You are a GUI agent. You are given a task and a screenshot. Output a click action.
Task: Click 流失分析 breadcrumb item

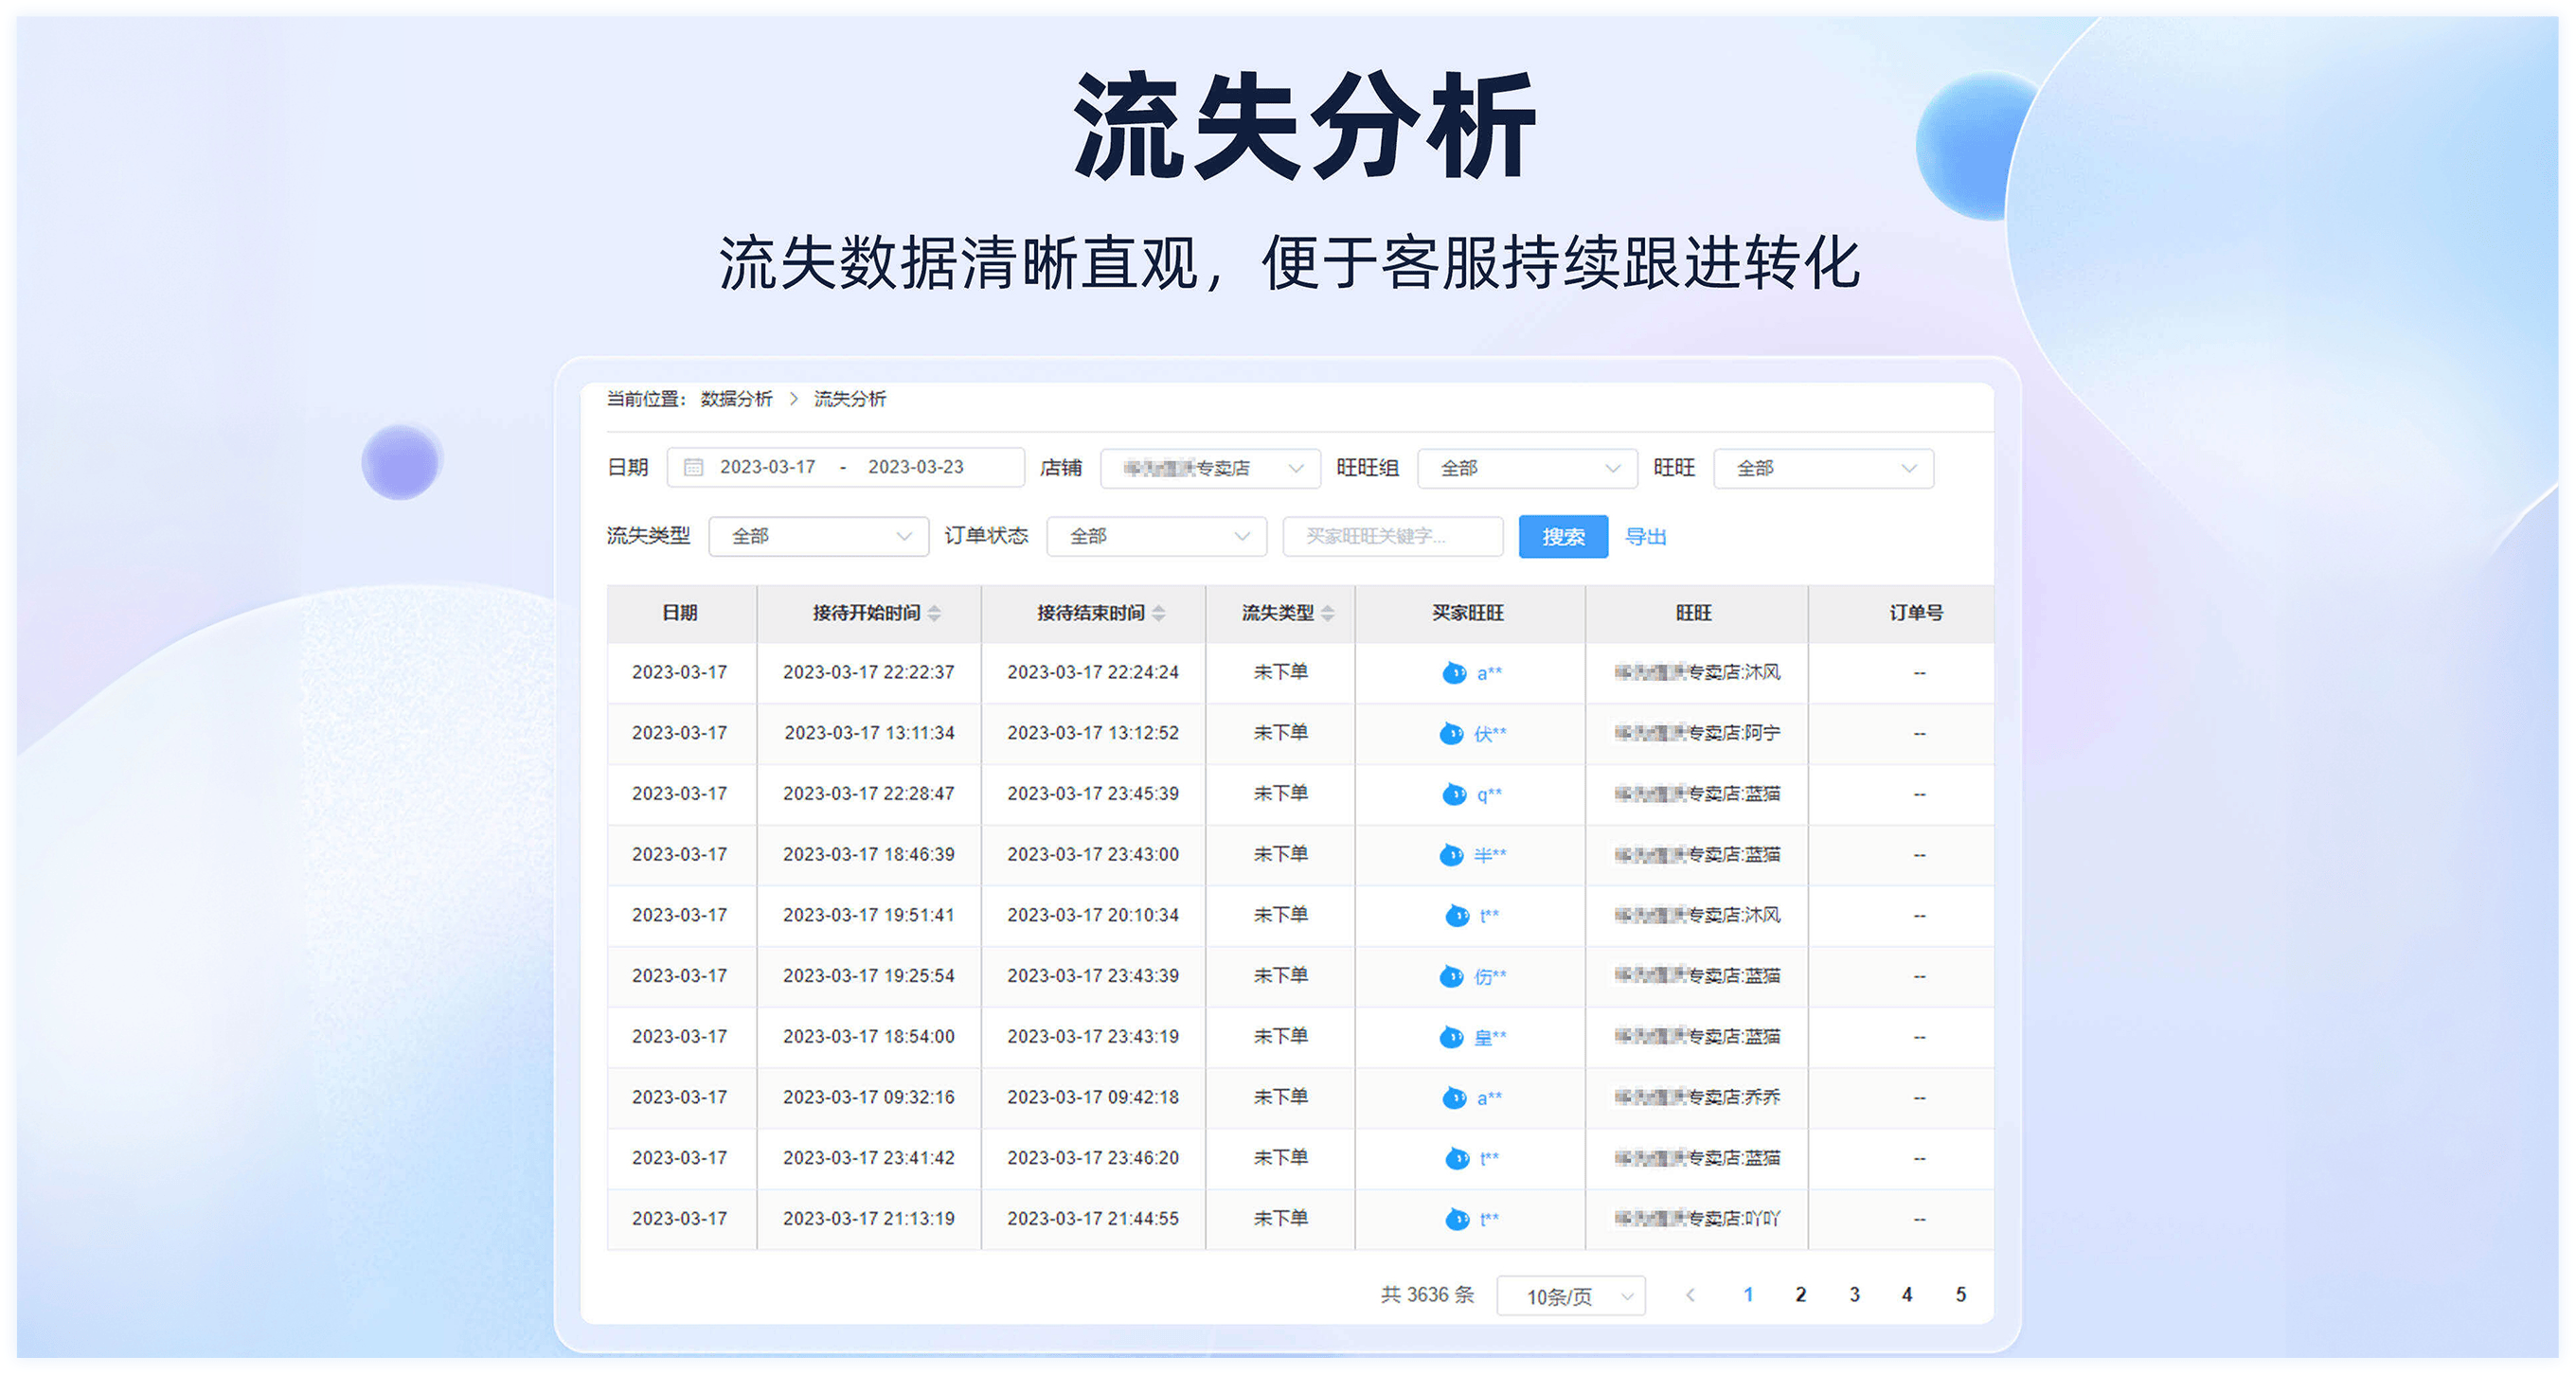[x=849, y=399]
